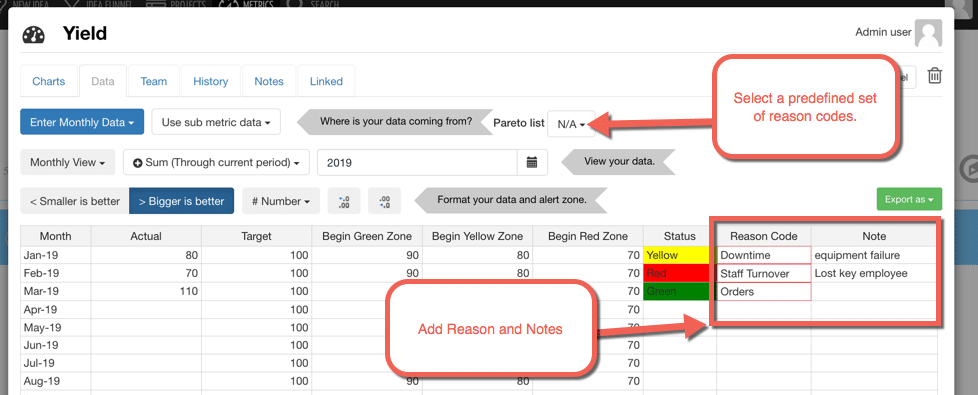The width and height of the screenshot is (978, 395).
Task: Click the Yield gauge icon
Action: [x=34, y=35]
